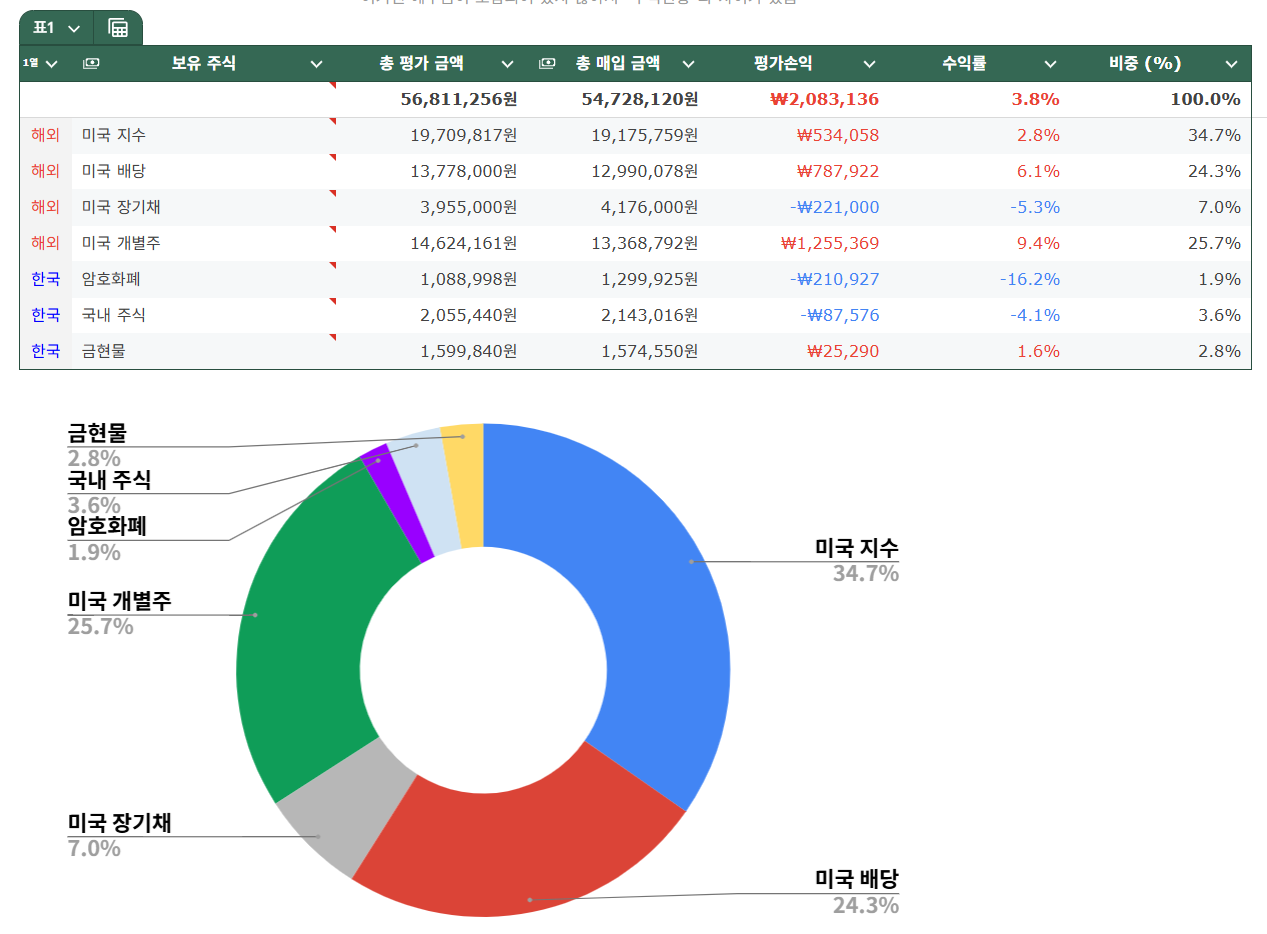Open the 총 평가 금액 column dropdown arrow
1267x934 pixels.
(x=507, y=64)
